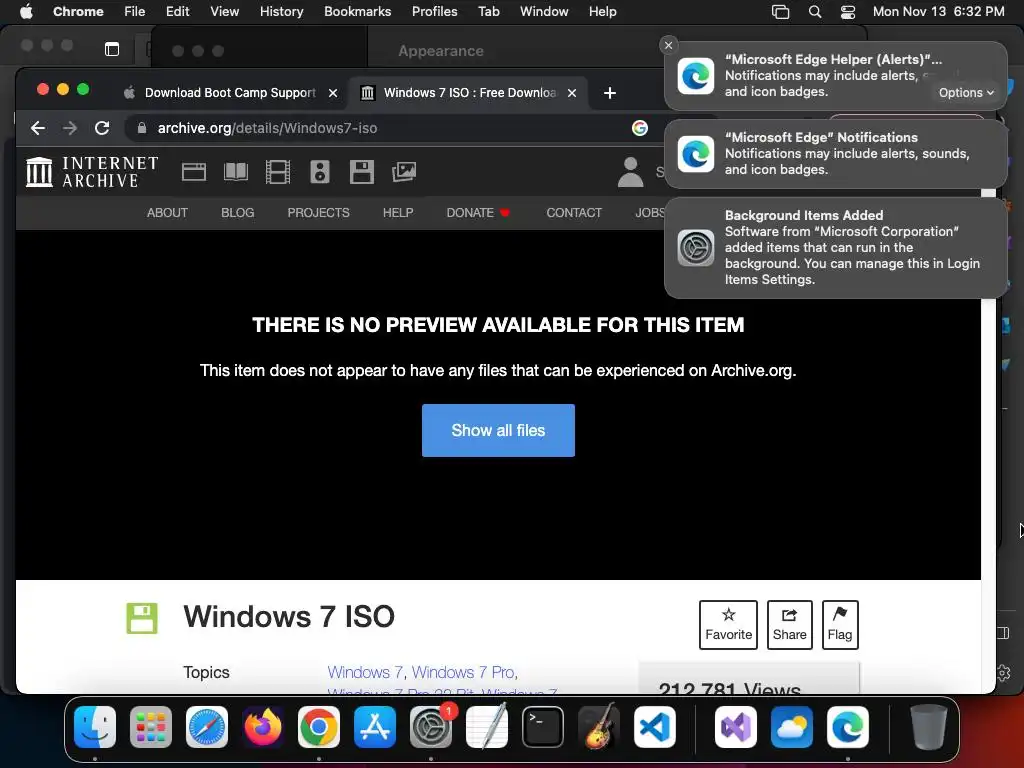Open Internet Archive texts book icon

(x=236, y=172)
